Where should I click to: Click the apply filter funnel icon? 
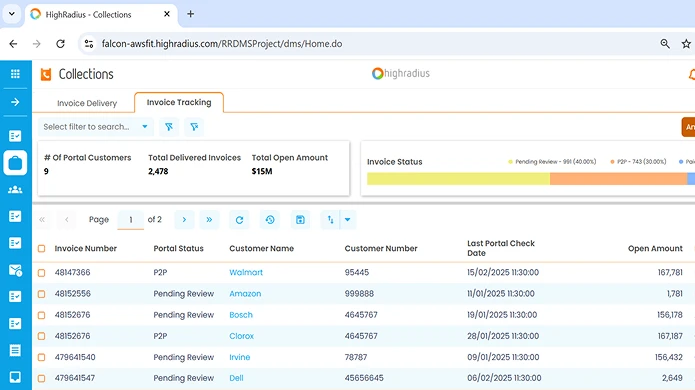click(169, 127)
